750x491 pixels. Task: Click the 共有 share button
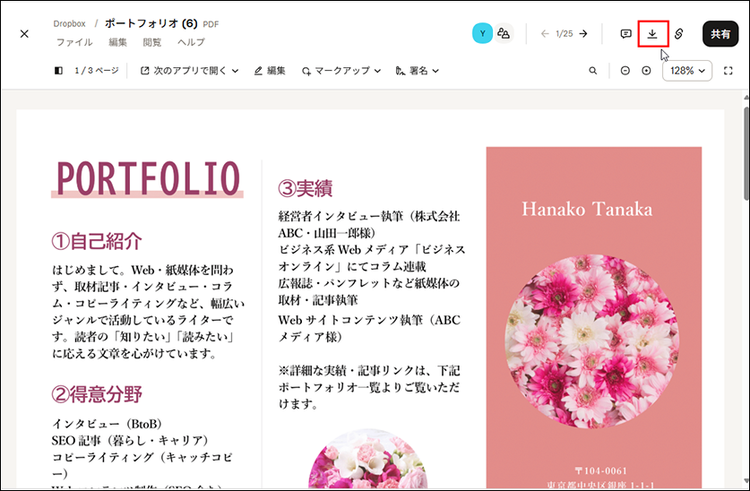pyautogui.click(x=720, y=34)
